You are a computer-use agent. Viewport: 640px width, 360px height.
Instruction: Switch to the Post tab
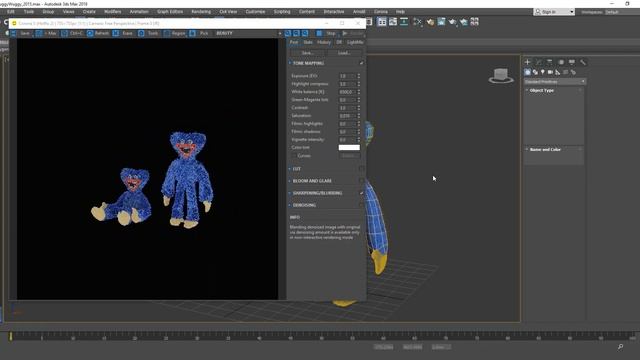click(294, 42)
